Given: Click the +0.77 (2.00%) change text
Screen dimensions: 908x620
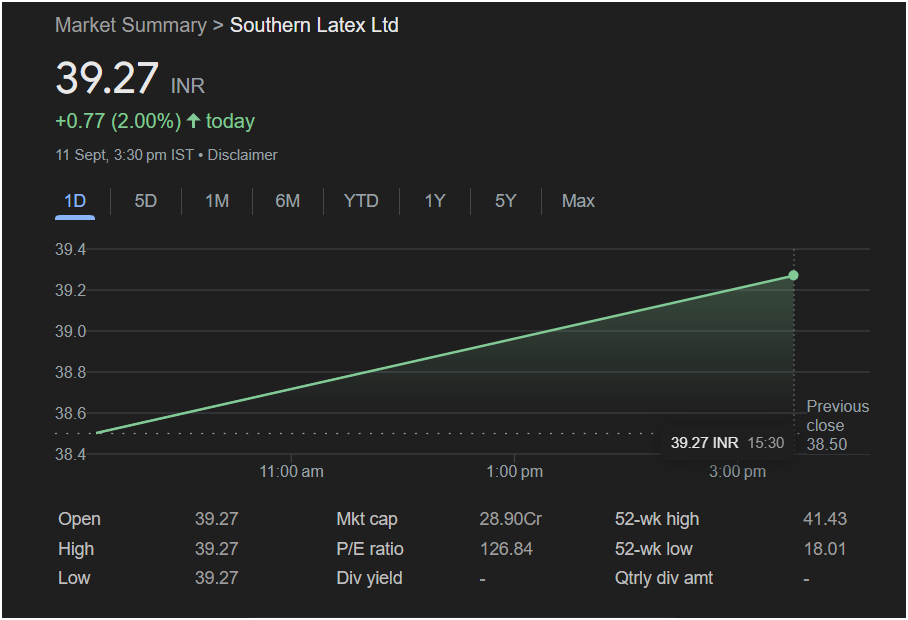Looking at the screenshot, I should (118, 121).
